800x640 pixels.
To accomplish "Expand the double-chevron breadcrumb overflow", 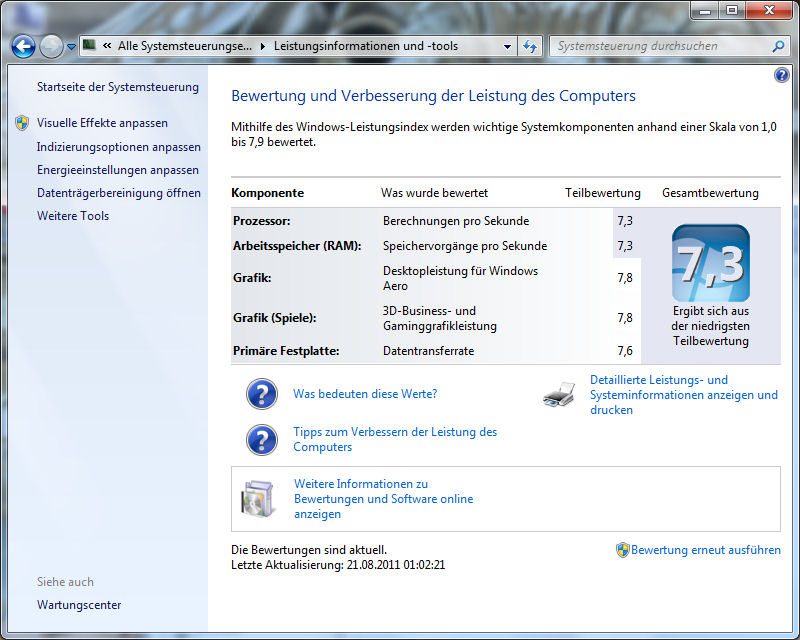I will pos(107,46).
